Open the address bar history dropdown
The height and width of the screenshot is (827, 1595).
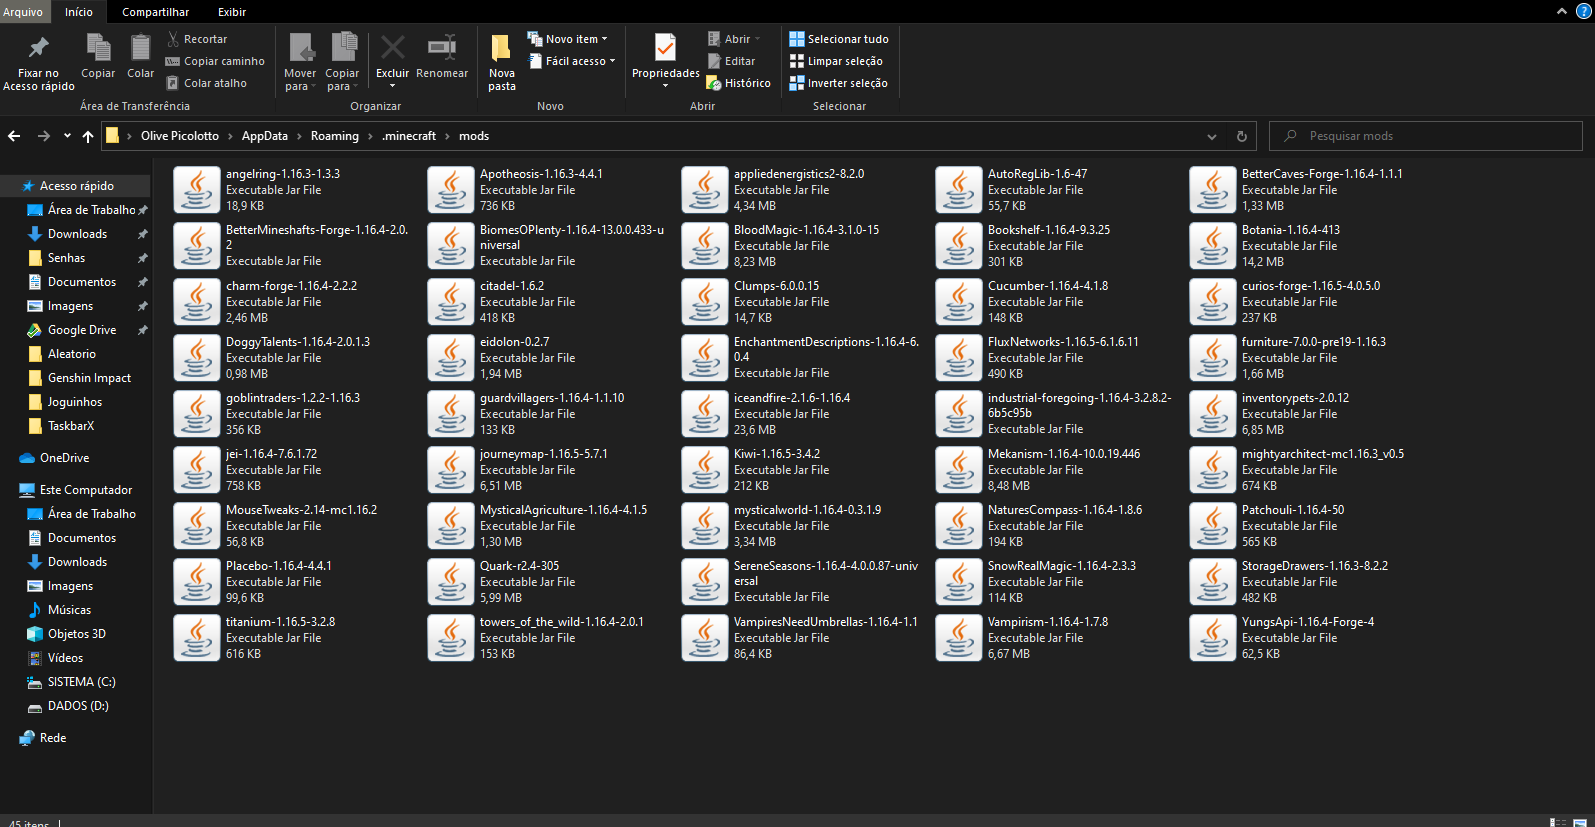click(x=1212, y=136)
